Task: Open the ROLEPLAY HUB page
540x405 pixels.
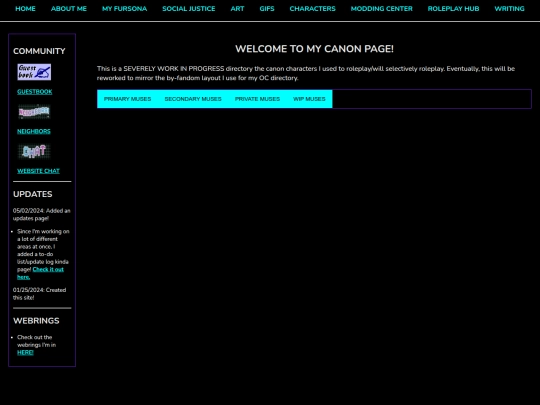Action: (x=453, y=9)
